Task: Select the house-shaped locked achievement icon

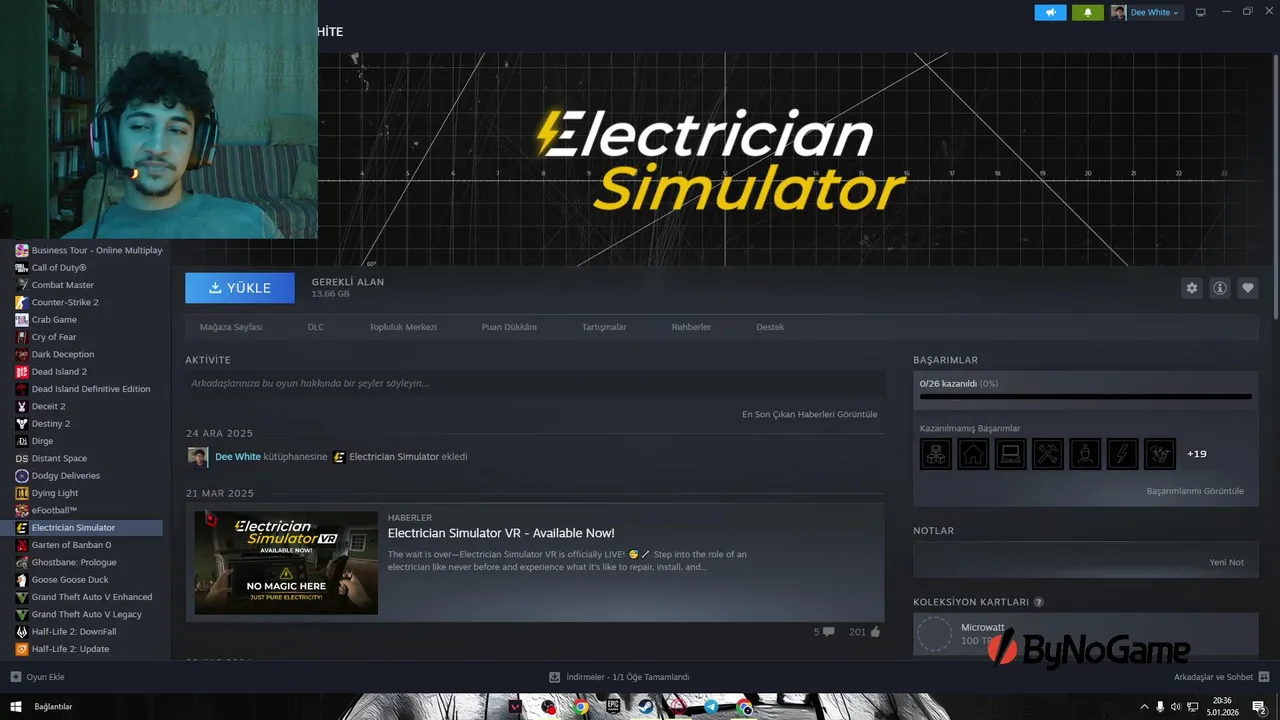Action: (973, 454)
